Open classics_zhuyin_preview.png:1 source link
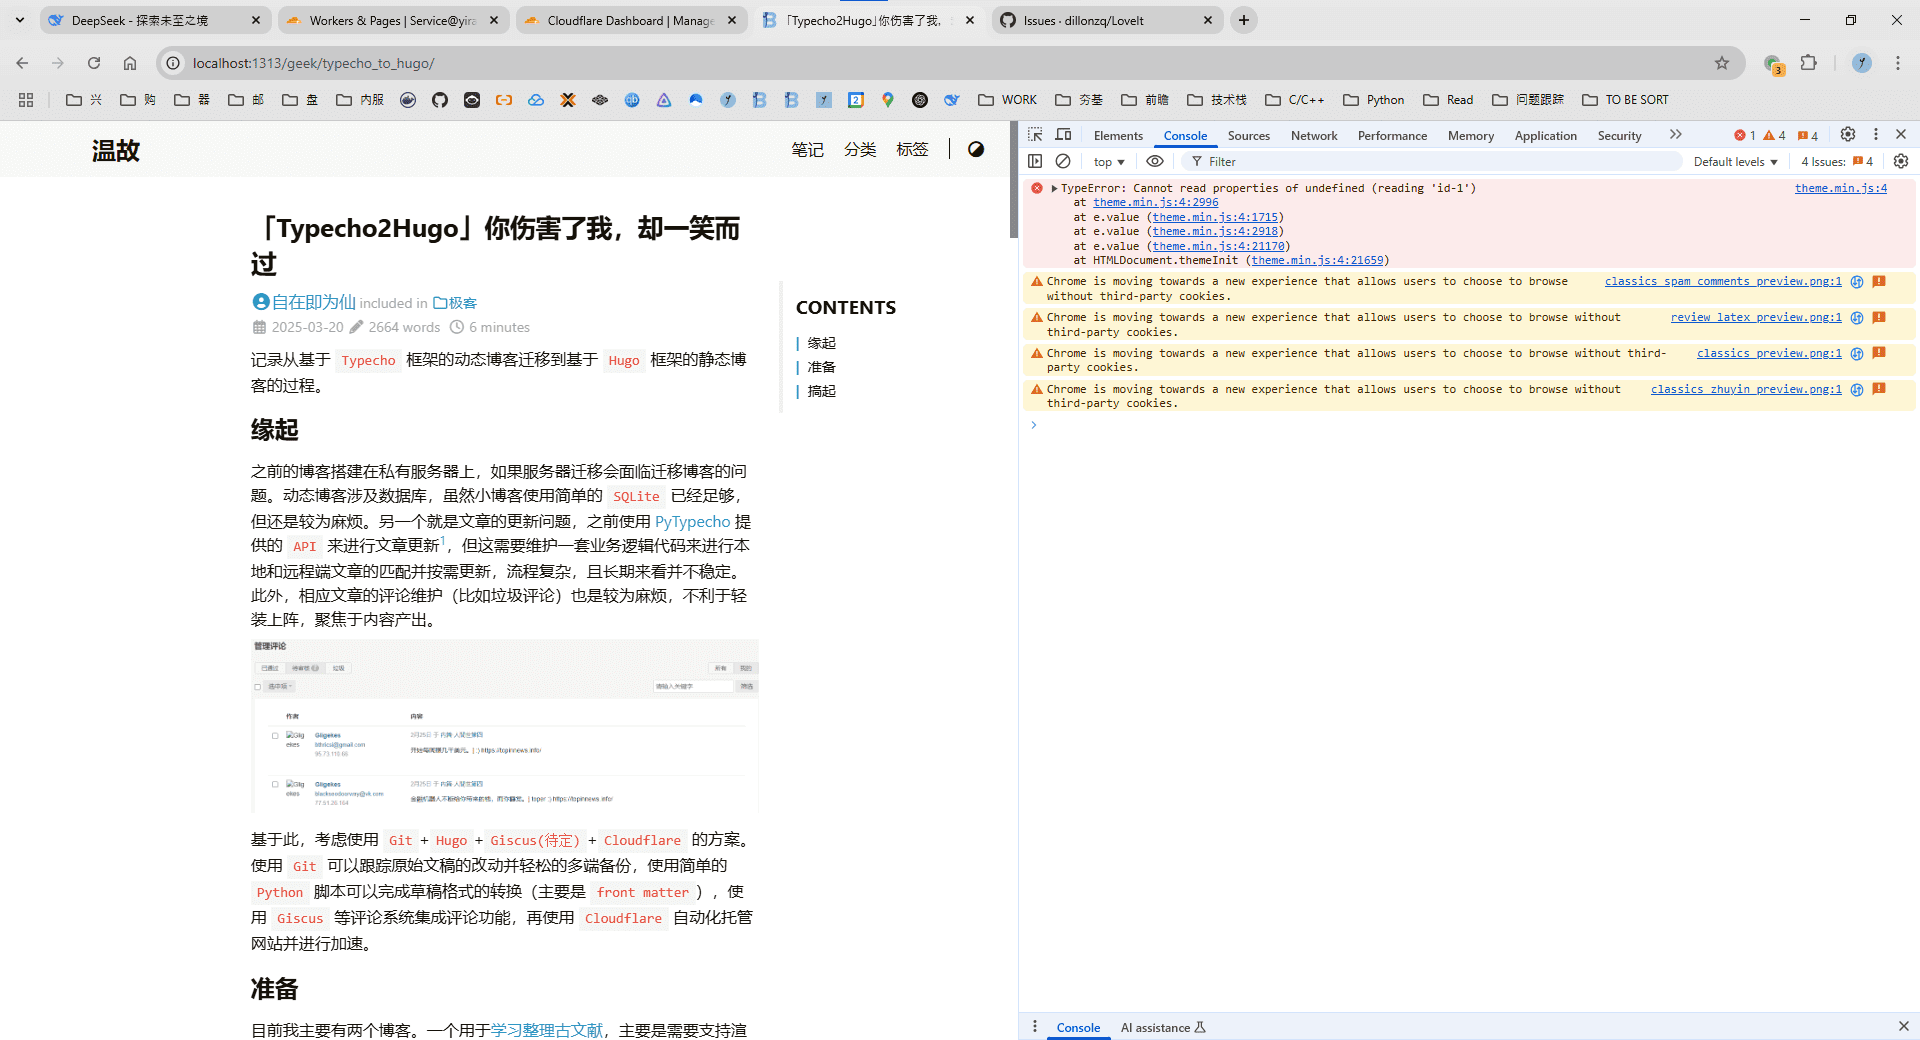Image resolution: width=1920 pixels, height=1040 pixels. [x=1746, y=389]
